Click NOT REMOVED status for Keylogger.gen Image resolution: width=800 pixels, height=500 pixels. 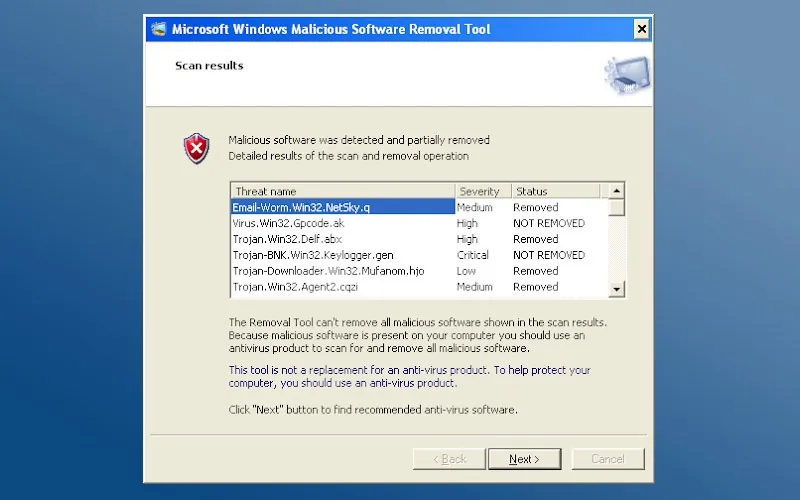549,255
